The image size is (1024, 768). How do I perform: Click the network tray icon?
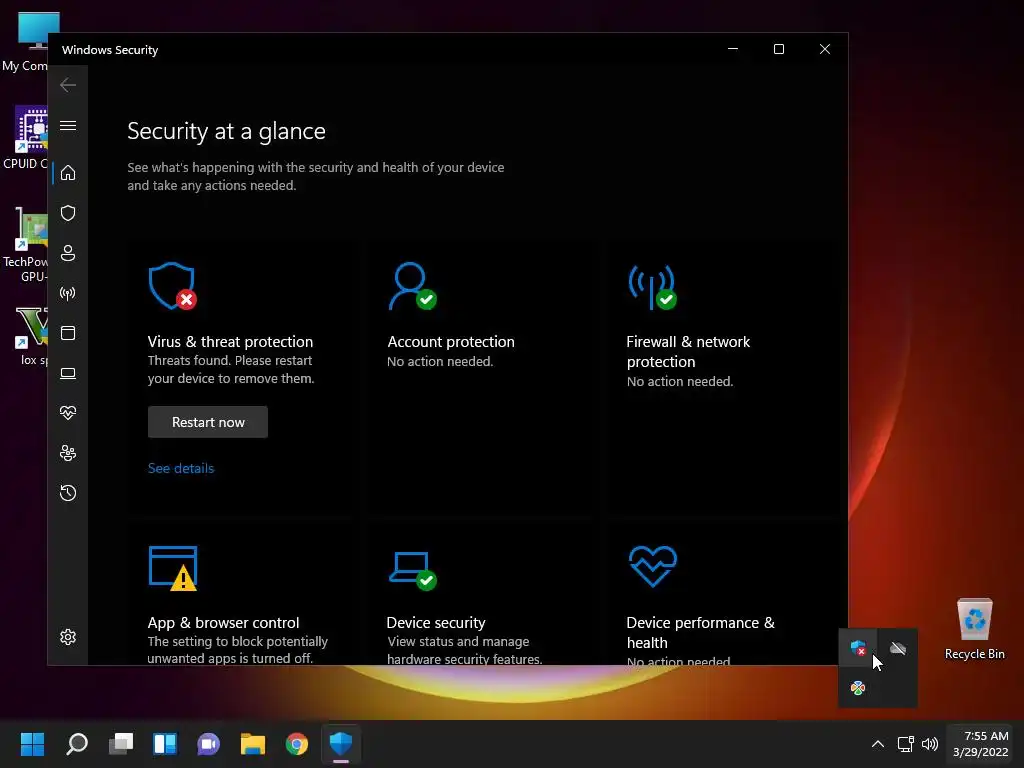click(905, 744)
